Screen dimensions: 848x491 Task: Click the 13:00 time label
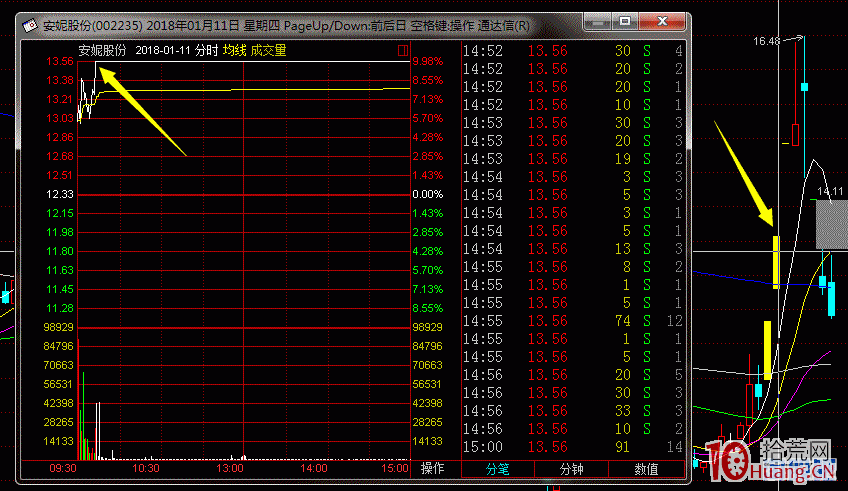[x=230, y=468]
